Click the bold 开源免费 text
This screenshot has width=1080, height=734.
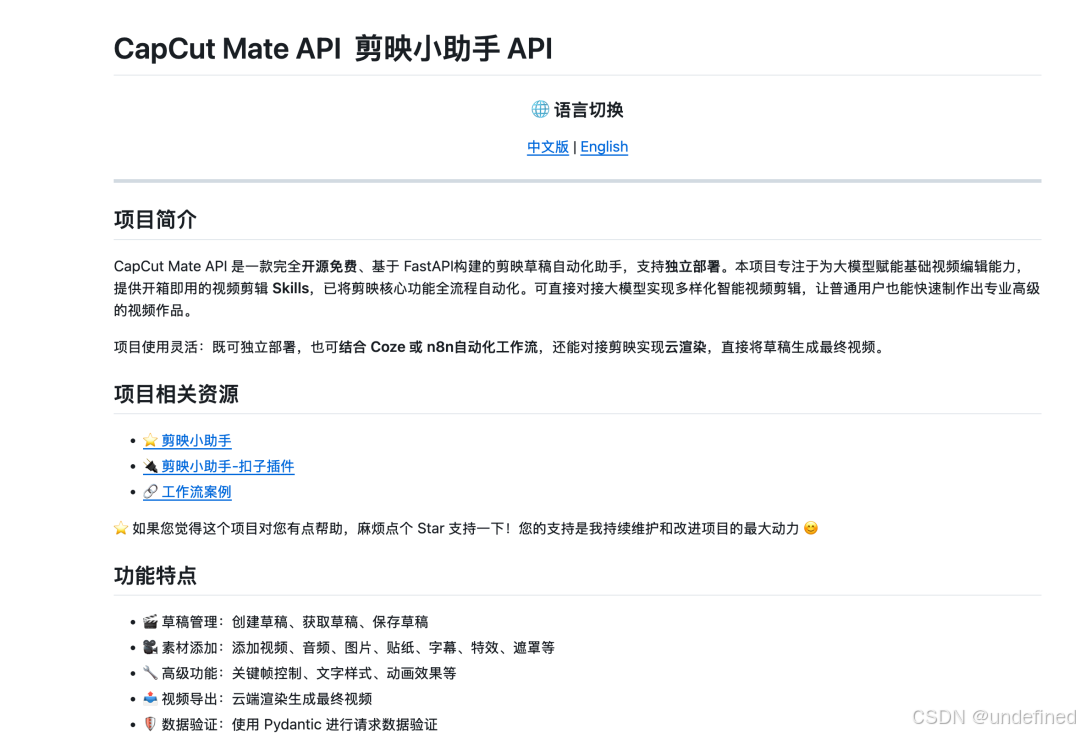[x=329, y=266]
